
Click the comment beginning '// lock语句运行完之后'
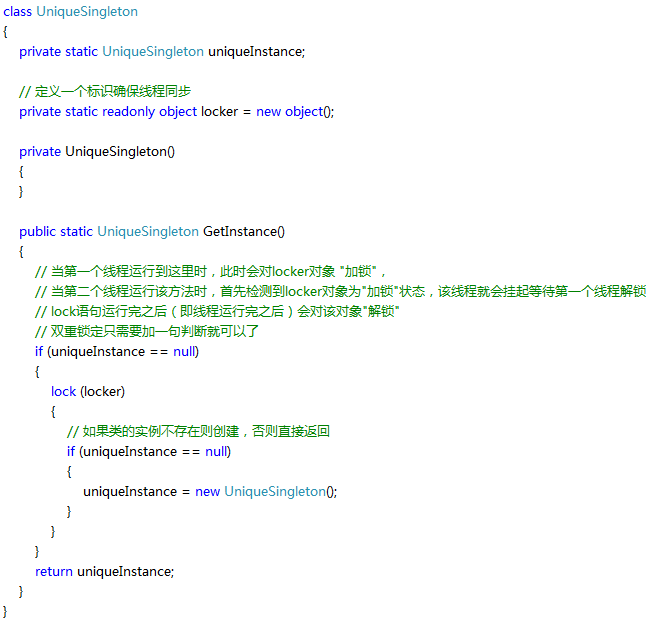coord(217,311)
